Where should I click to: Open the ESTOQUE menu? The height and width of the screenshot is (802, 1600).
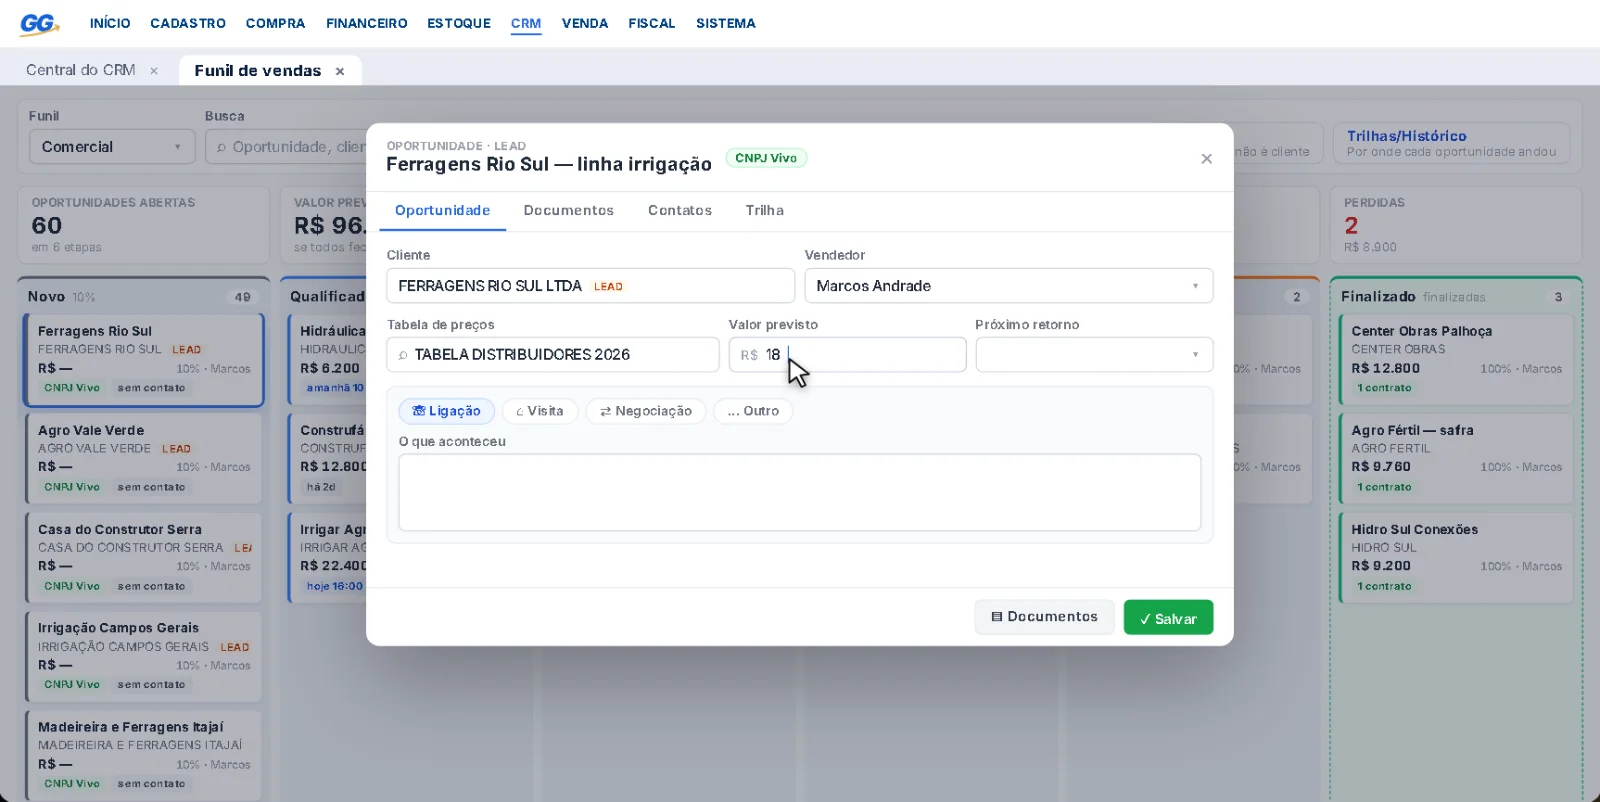tap(459, 23)
